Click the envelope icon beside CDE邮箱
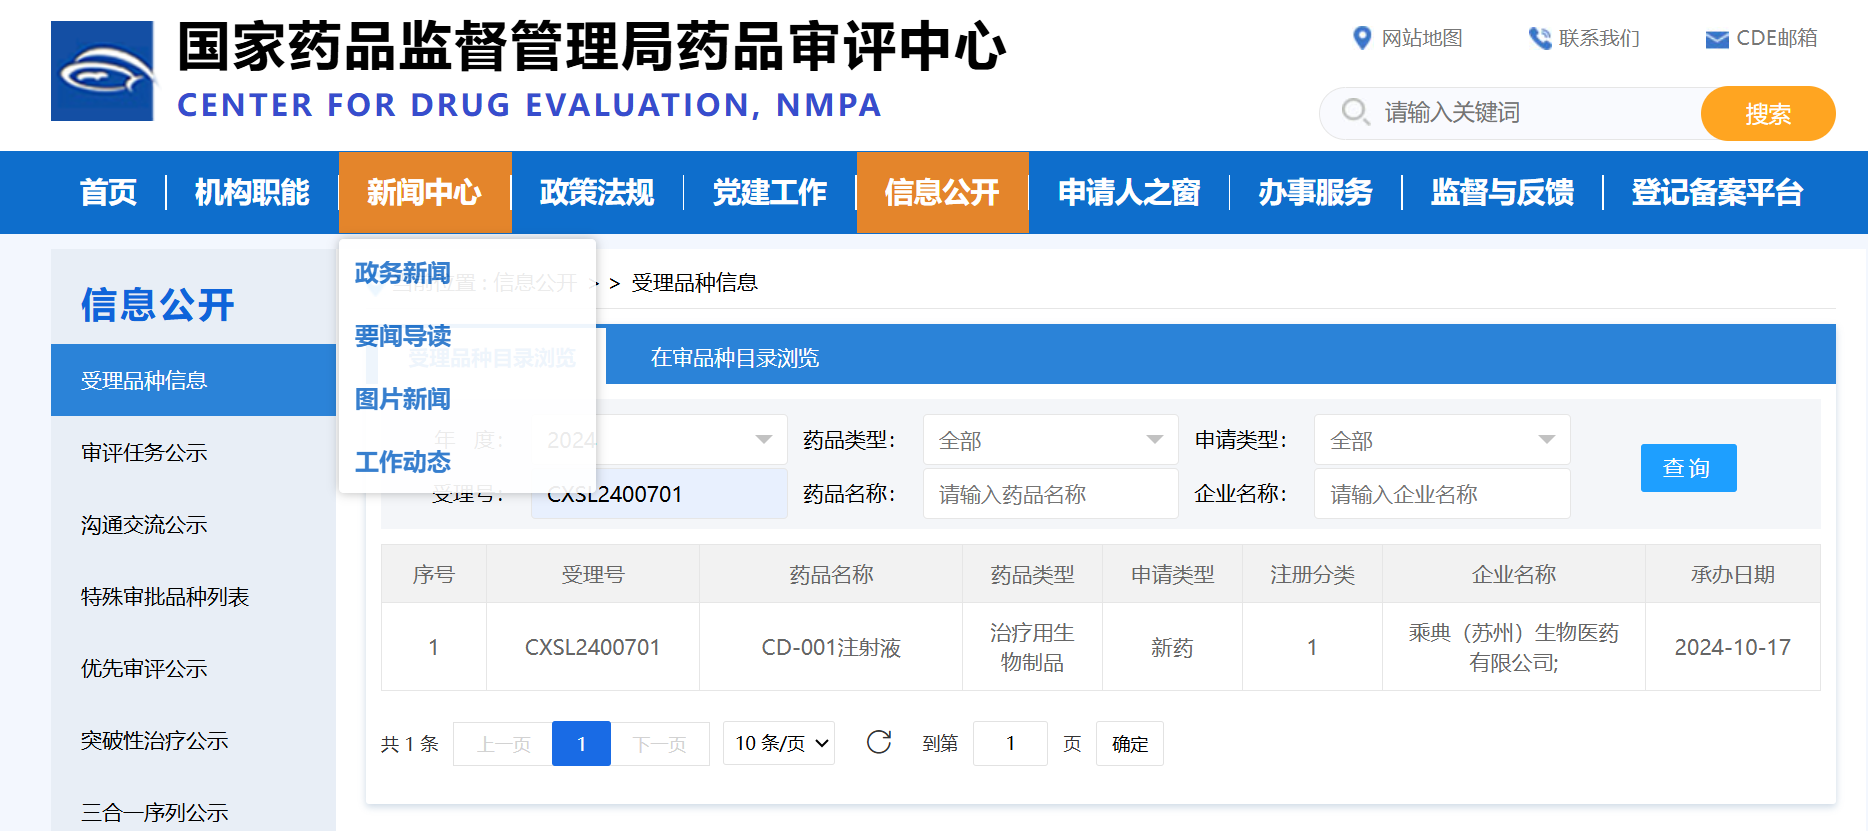The width and height of the screenshot is (1868, 831). coord(1717,39)
